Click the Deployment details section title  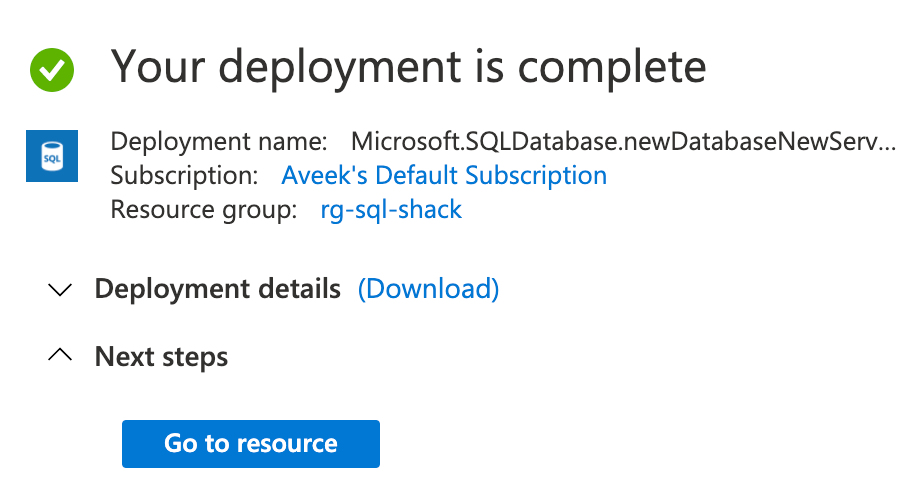[217, 289]
